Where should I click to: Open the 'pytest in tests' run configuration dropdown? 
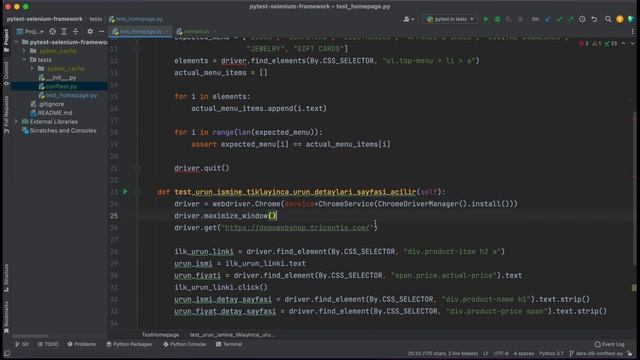tap(450, 19)
